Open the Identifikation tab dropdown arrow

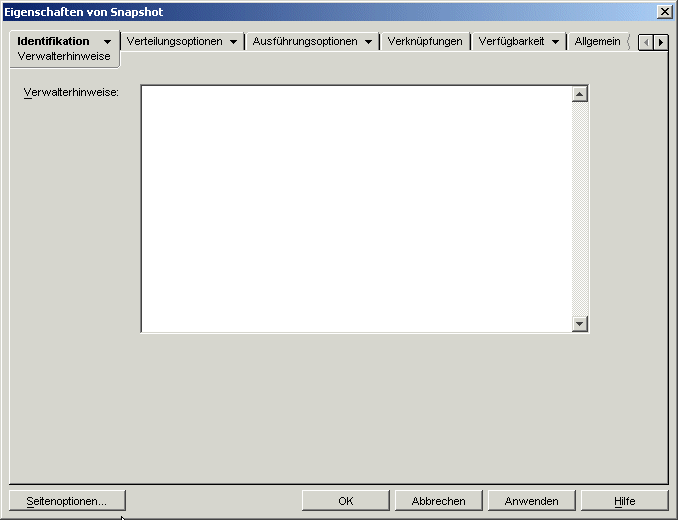[107, 42]
